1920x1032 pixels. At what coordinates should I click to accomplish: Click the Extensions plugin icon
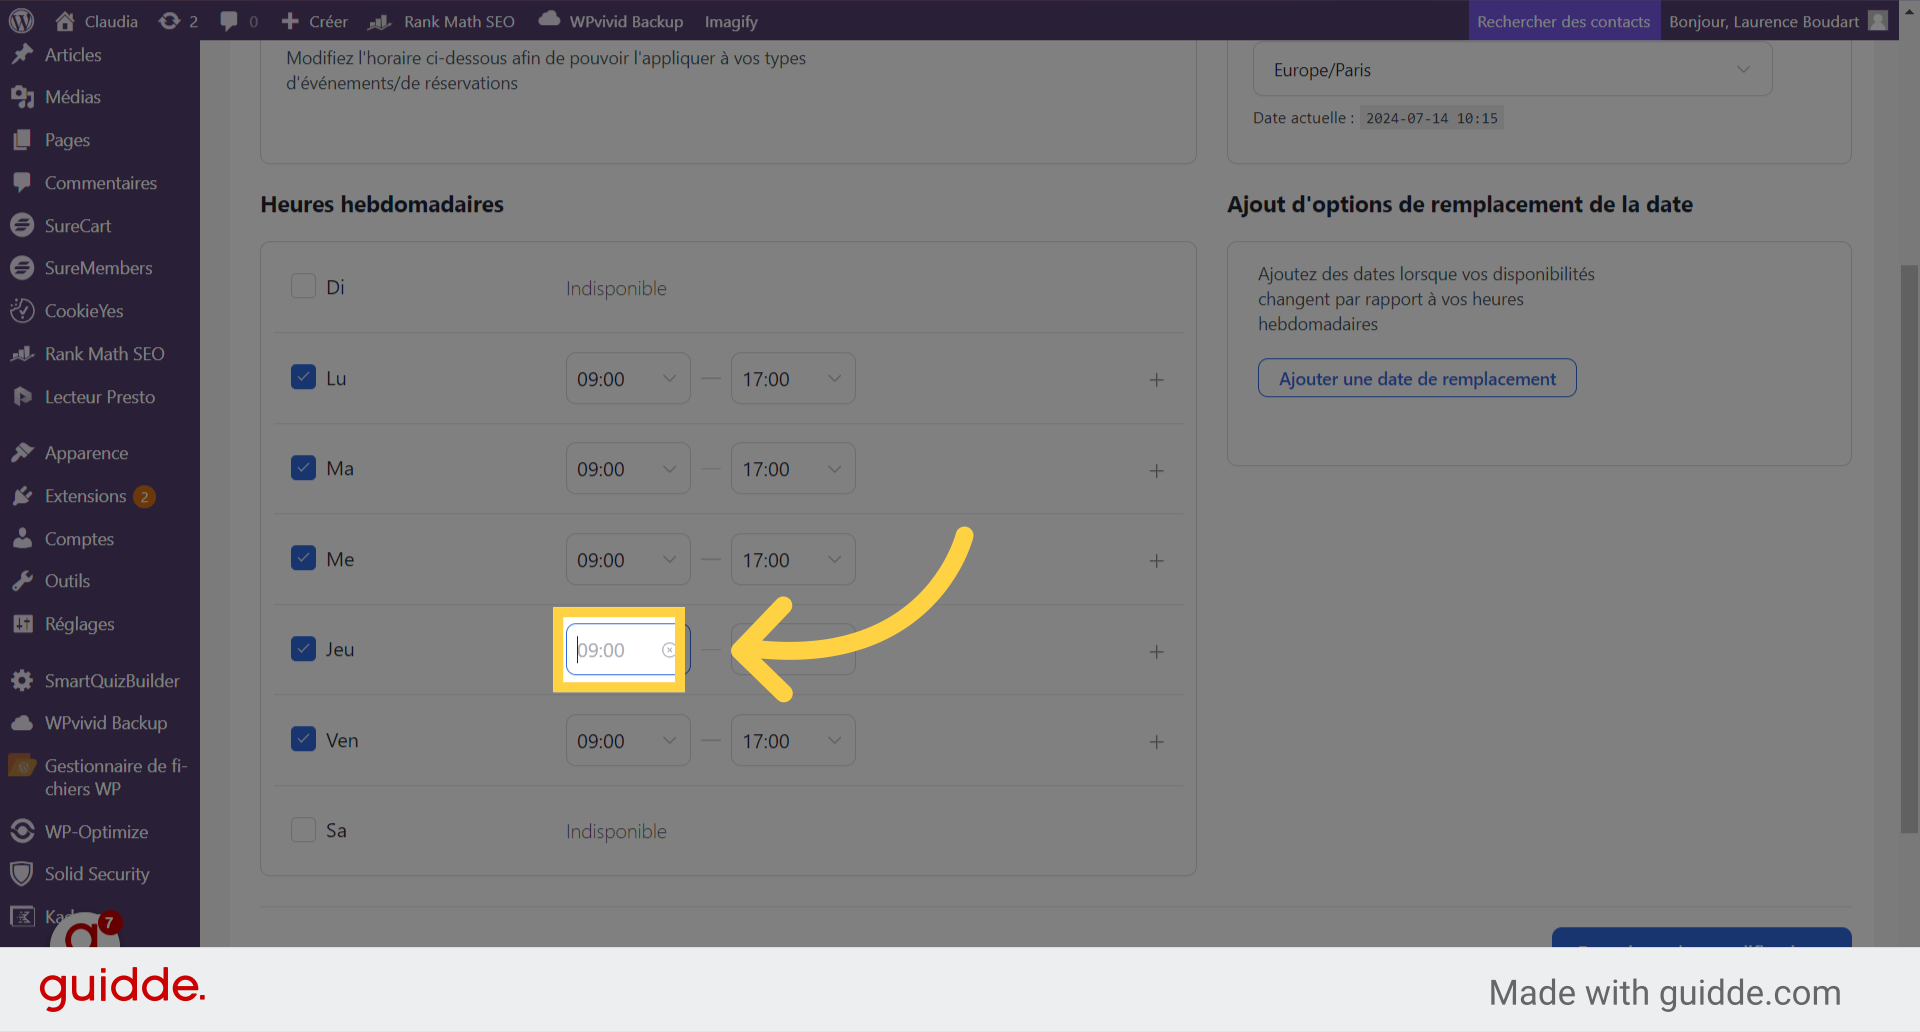(22, 496)
